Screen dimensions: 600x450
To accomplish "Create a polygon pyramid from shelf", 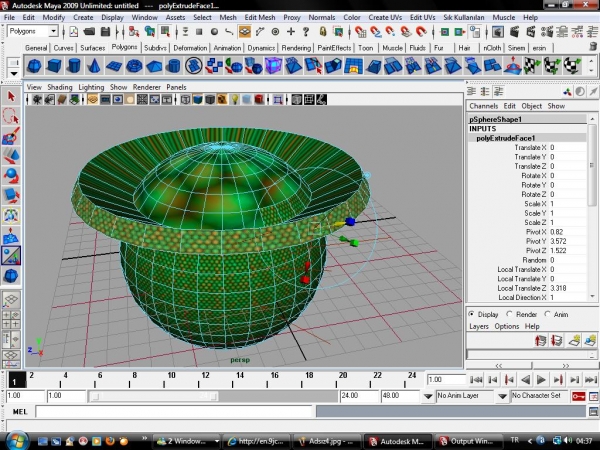I will [154, 66].
